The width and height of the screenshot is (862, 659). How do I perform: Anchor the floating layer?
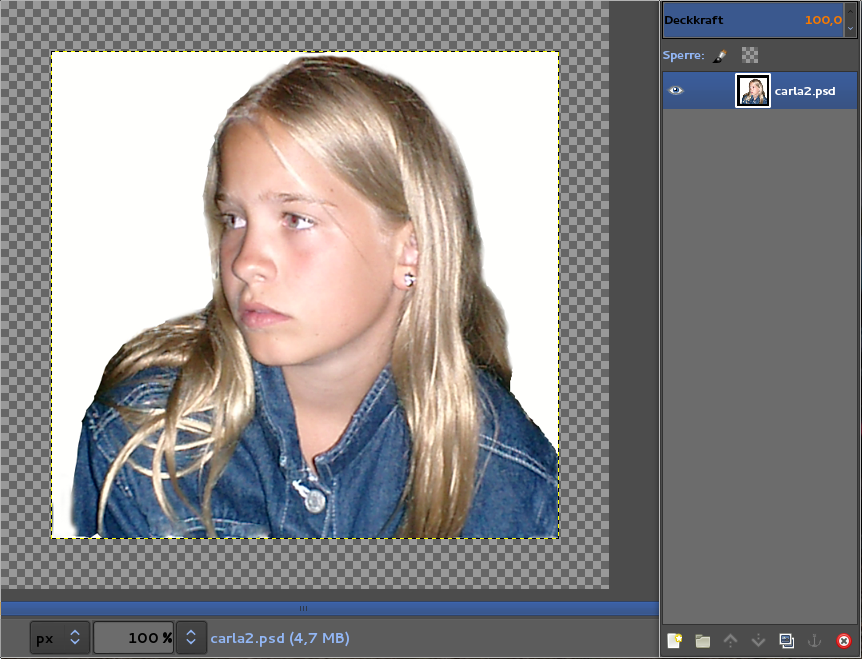point(814,641)
